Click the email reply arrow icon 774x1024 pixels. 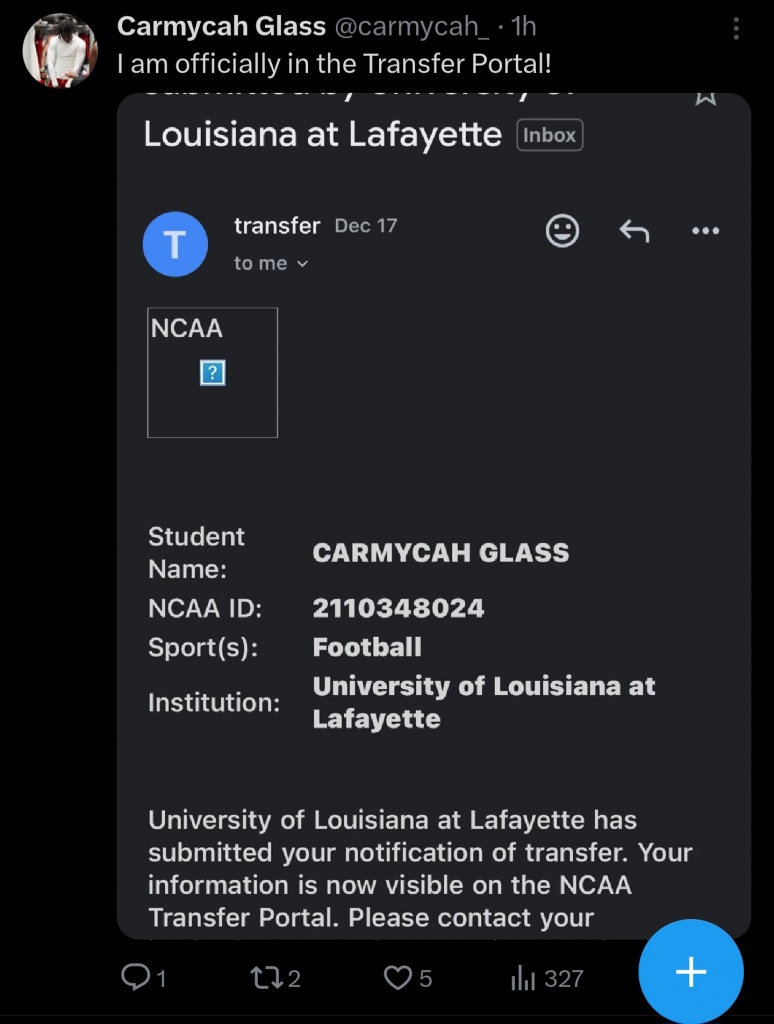634,231
